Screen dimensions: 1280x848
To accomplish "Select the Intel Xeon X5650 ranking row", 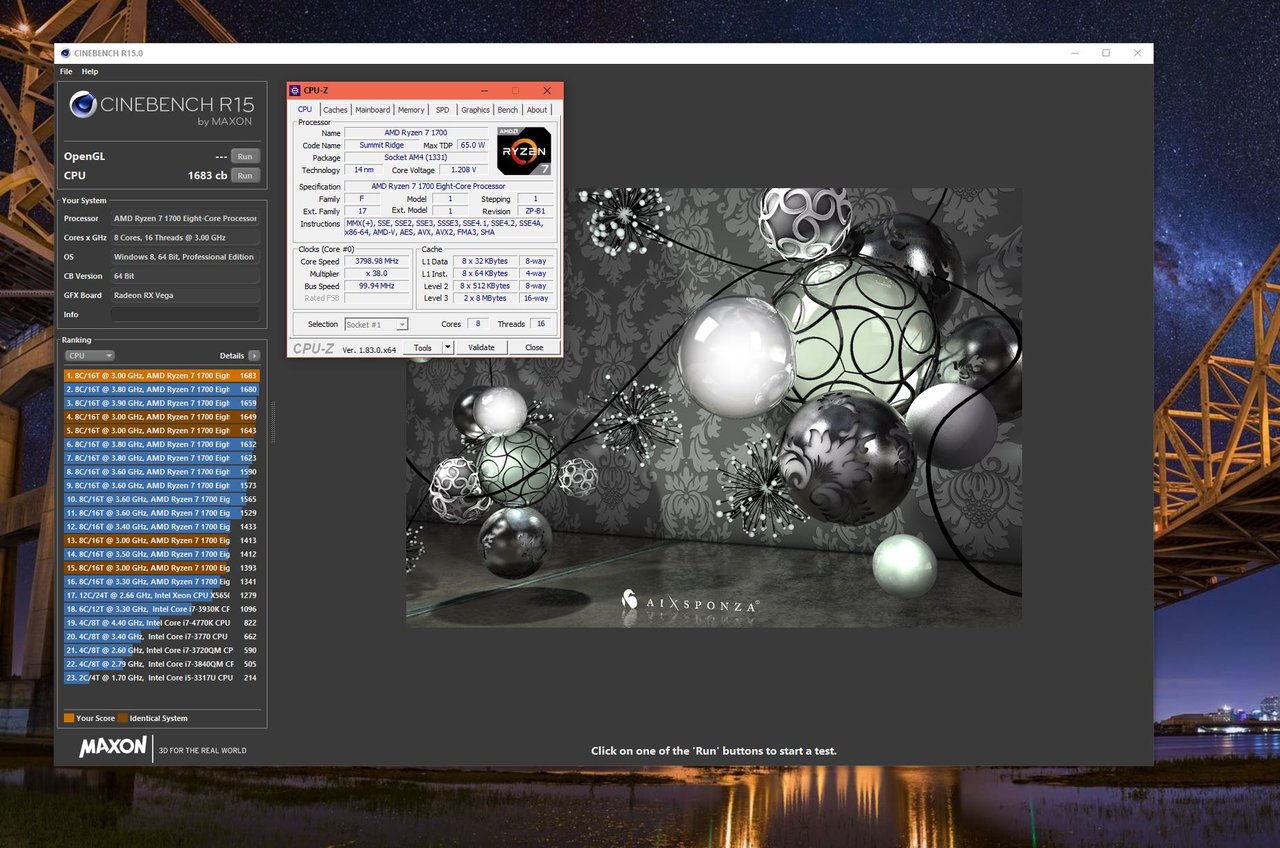I will (x=162, y=595).
